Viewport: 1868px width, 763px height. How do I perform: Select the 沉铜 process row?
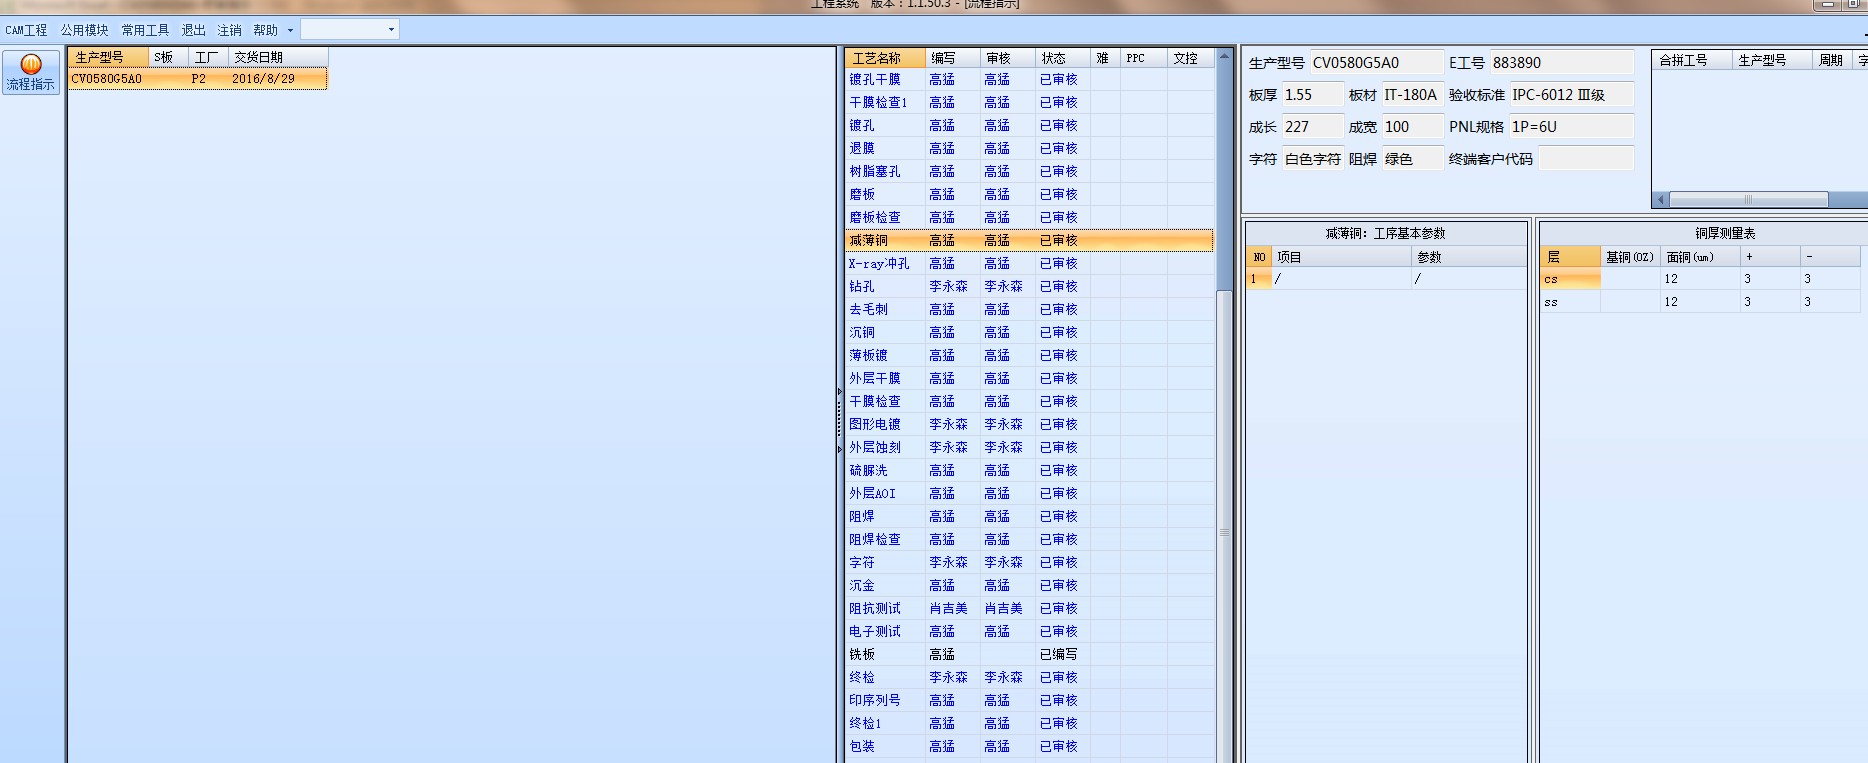pos(1029,332)
